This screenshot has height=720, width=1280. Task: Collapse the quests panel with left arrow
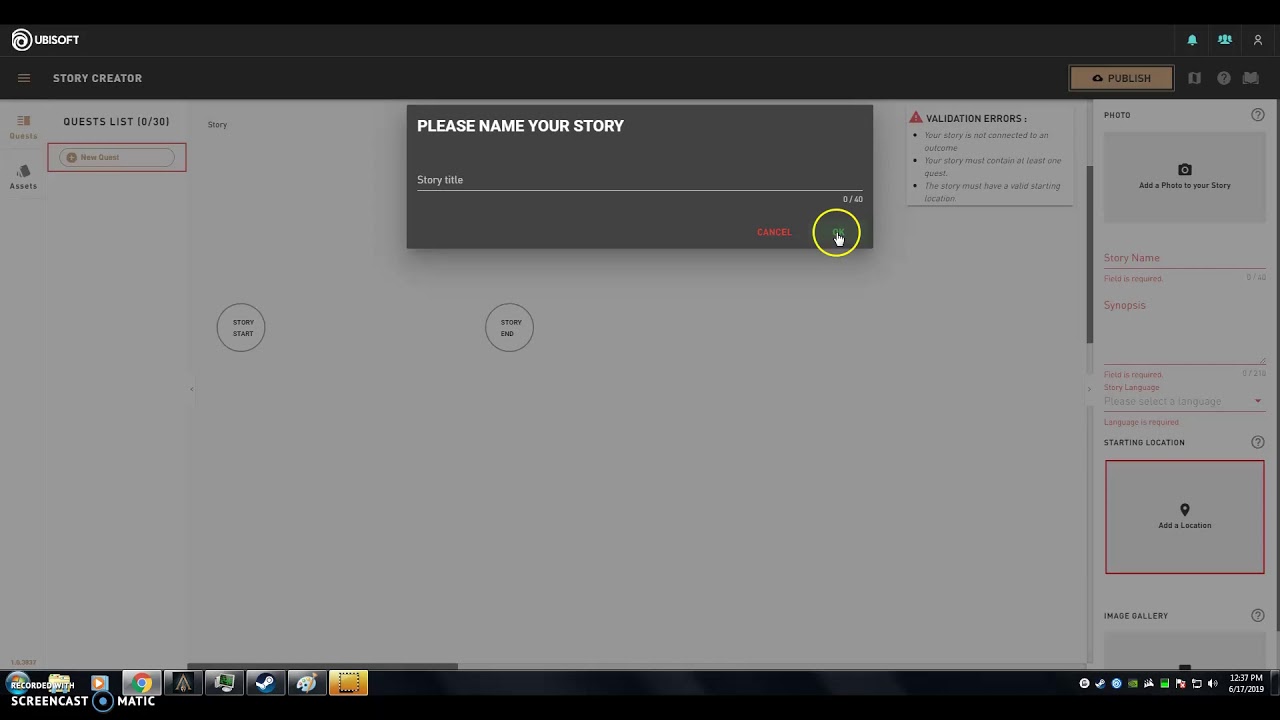191,389
